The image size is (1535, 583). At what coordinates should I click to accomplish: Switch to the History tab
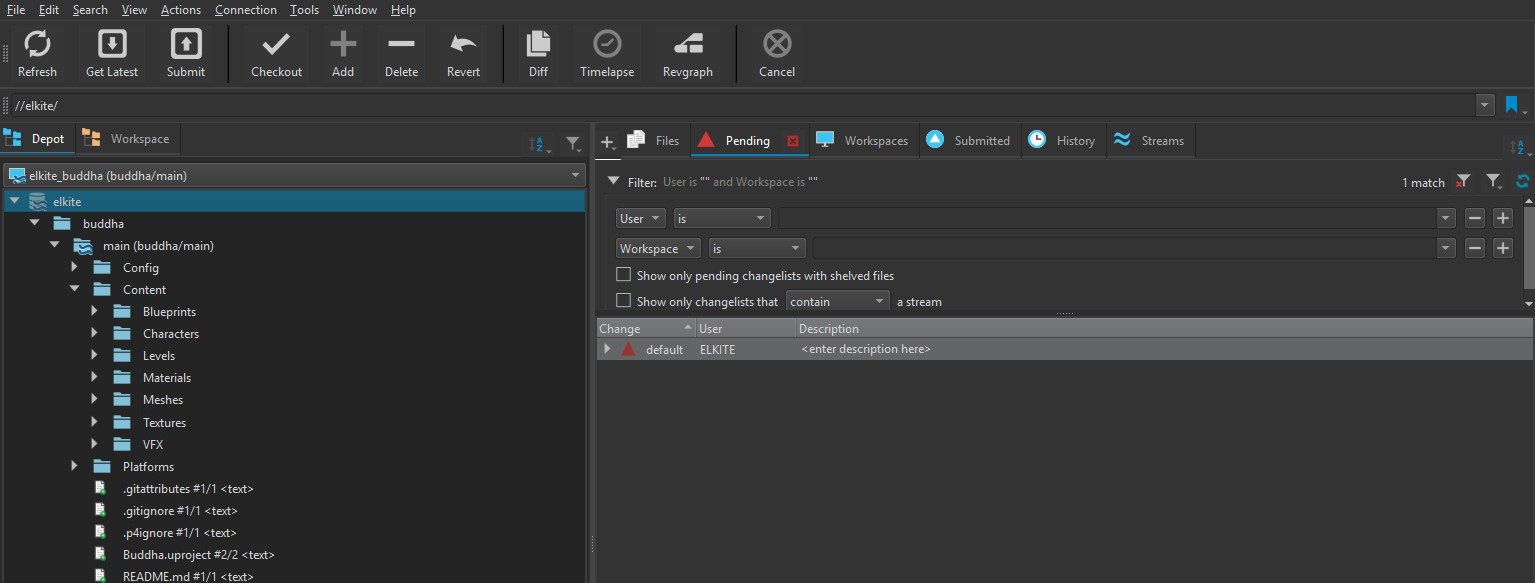click(1062, 140)
